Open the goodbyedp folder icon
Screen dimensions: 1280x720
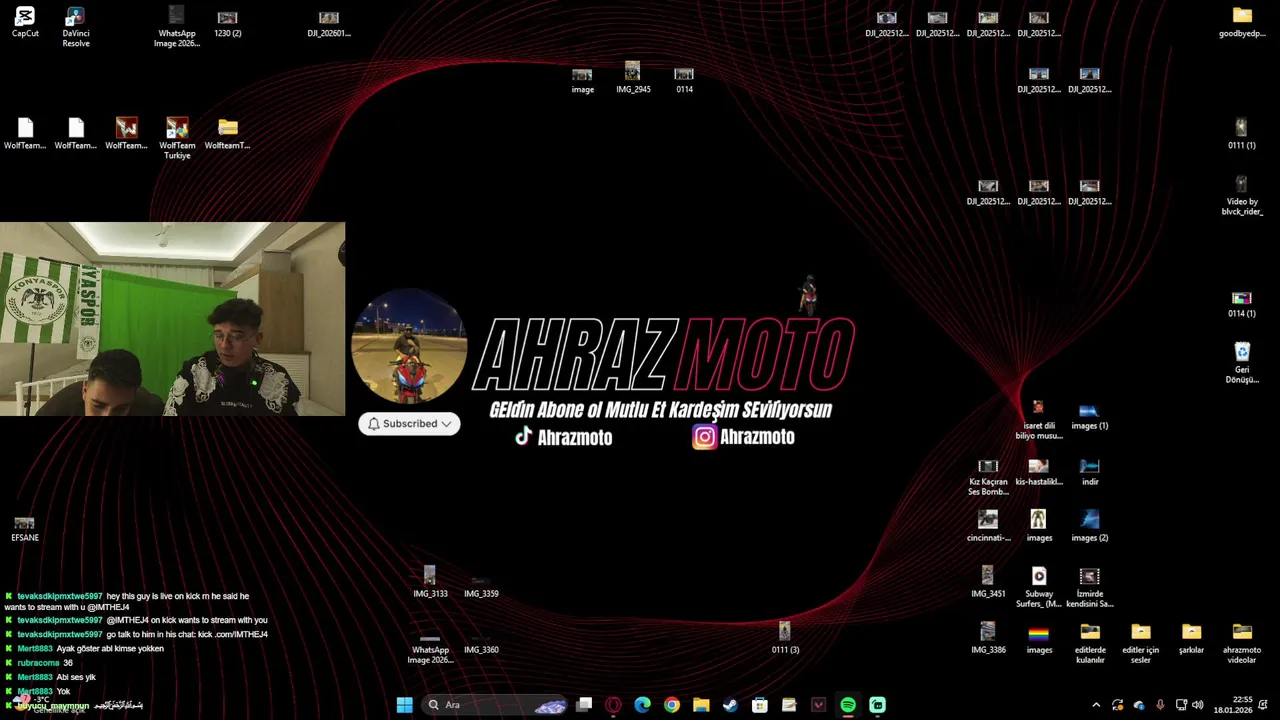1242,22
